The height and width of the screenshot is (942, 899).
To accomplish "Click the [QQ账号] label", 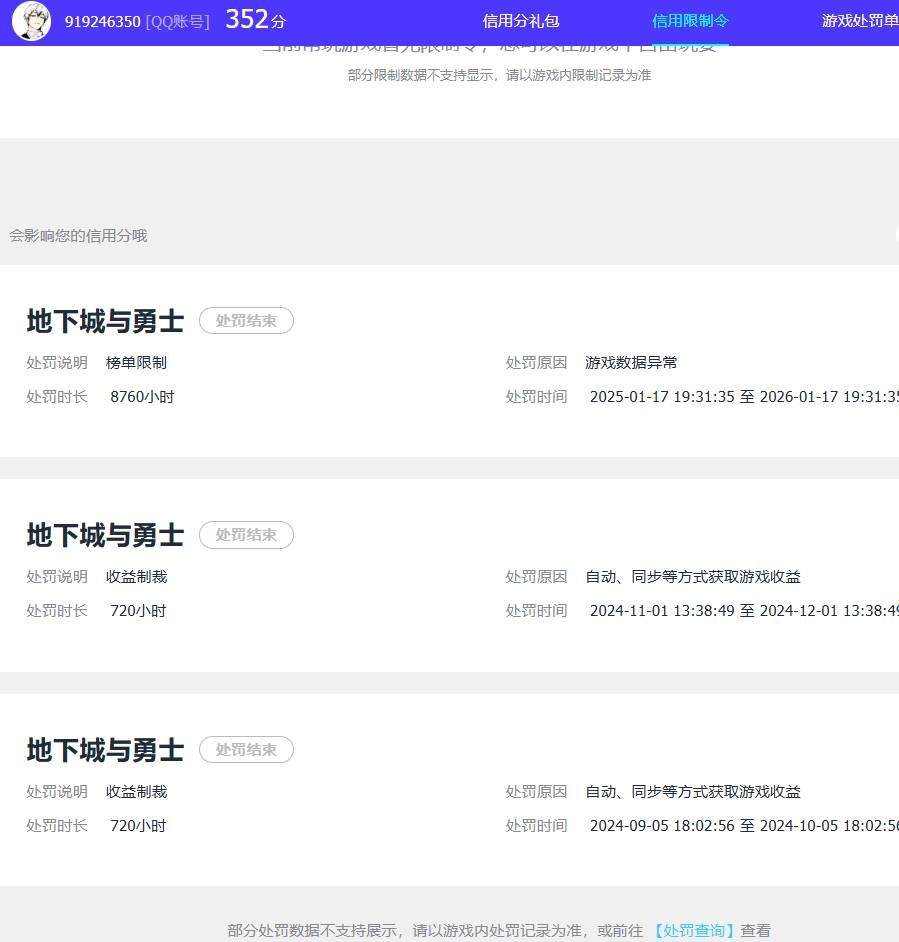I will [177, 22].
